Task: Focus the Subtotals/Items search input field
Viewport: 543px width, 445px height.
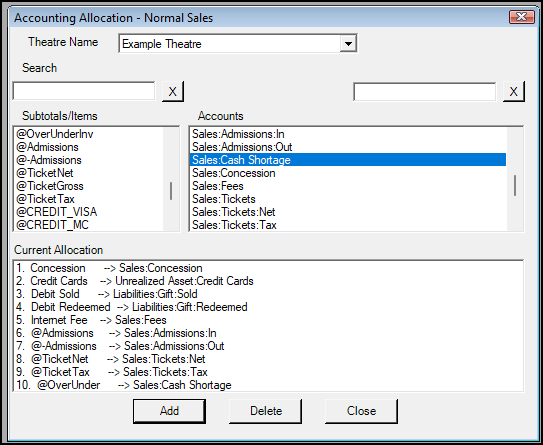Action: [84, 91]
